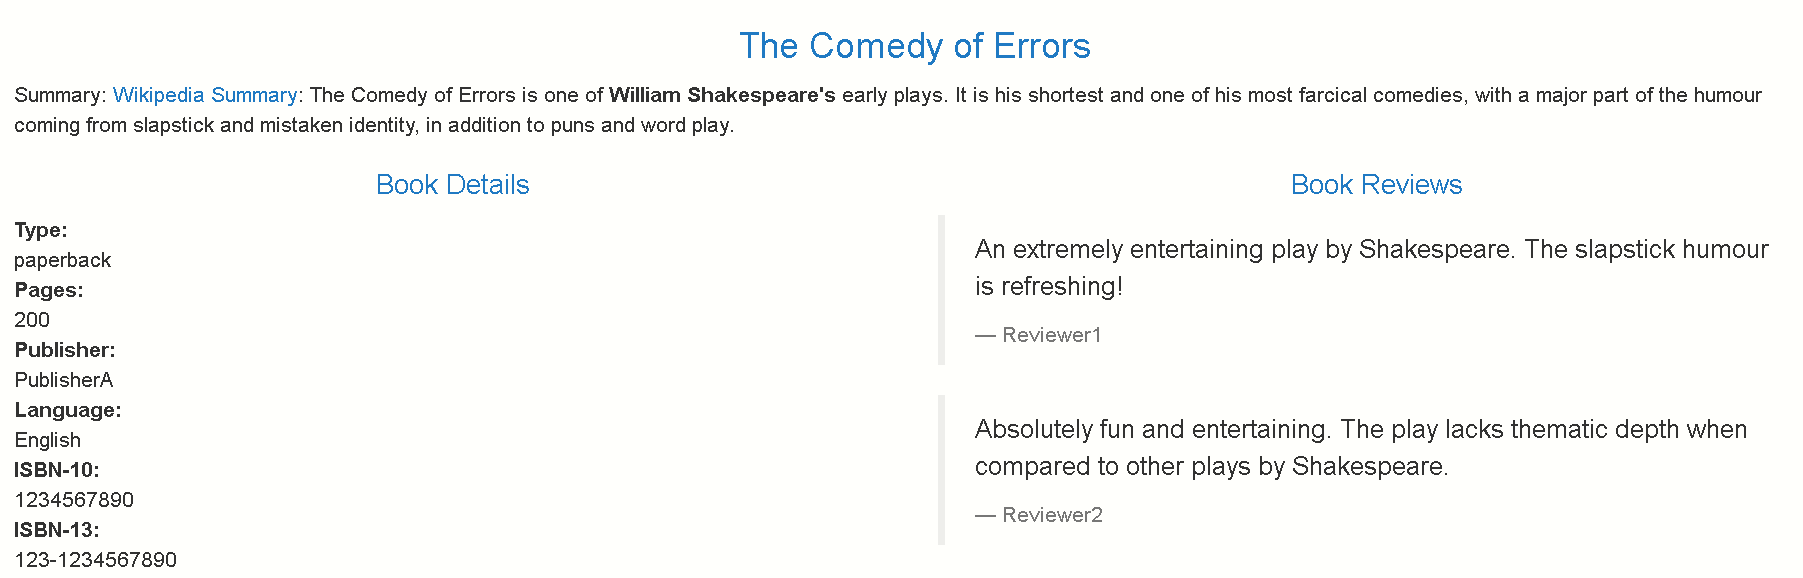The width and height of the screenshot is (1803, 578).
Task: Open the Wikipedia Summary link
Action: tap(205, 95)
